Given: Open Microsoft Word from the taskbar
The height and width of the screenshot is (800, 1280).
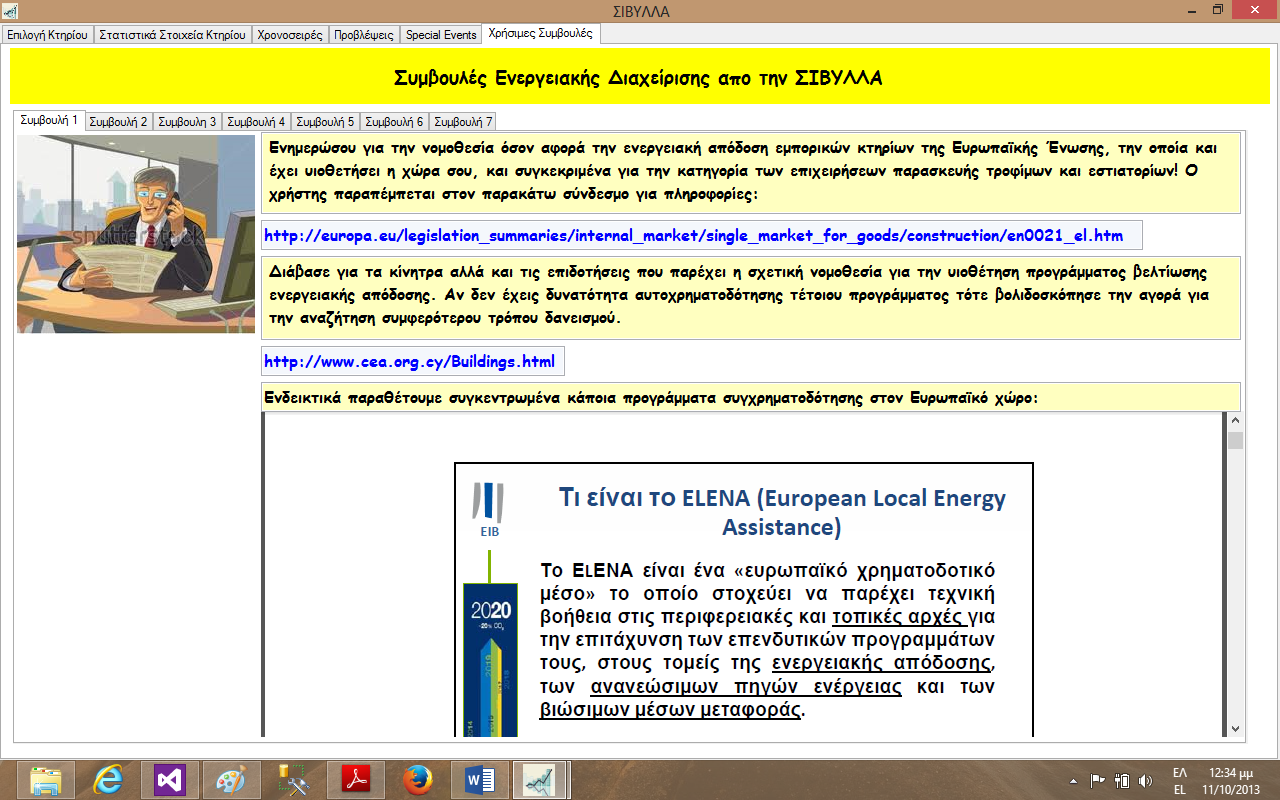Looking at the screenshot, I should 481,780.
